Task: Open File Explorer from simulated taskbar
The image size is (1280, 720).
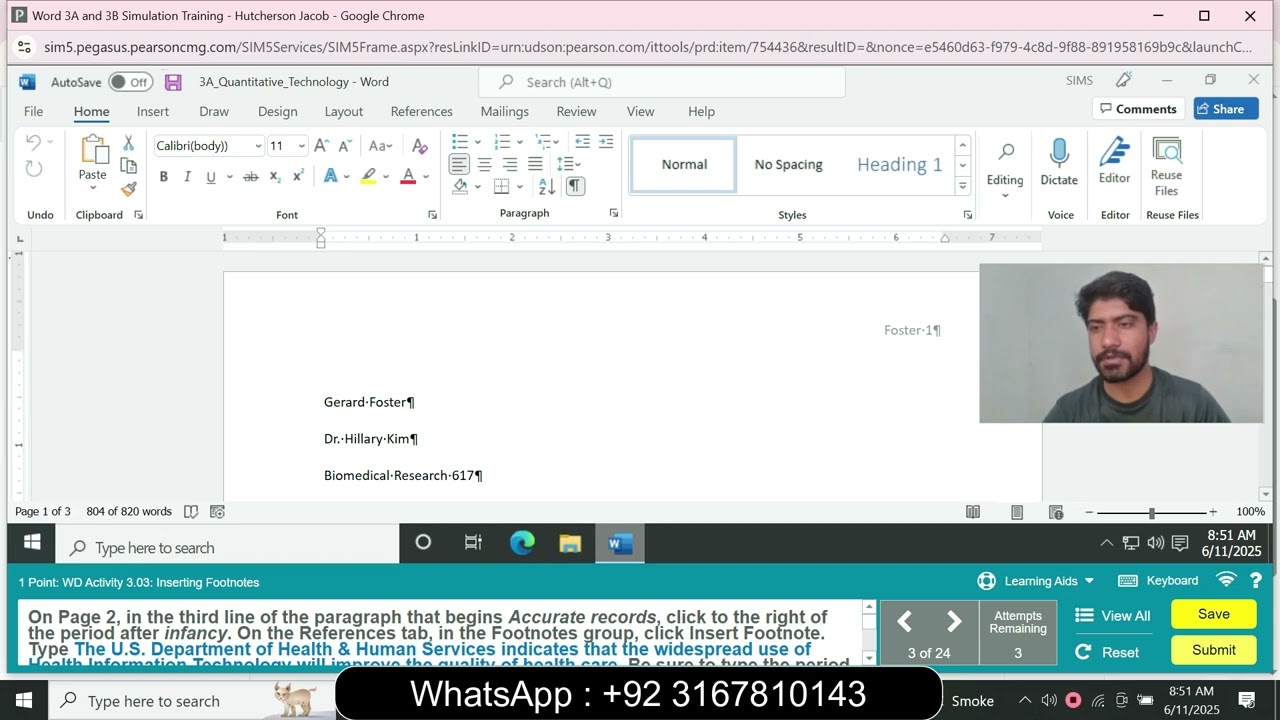Action: [x=570, y=543]
